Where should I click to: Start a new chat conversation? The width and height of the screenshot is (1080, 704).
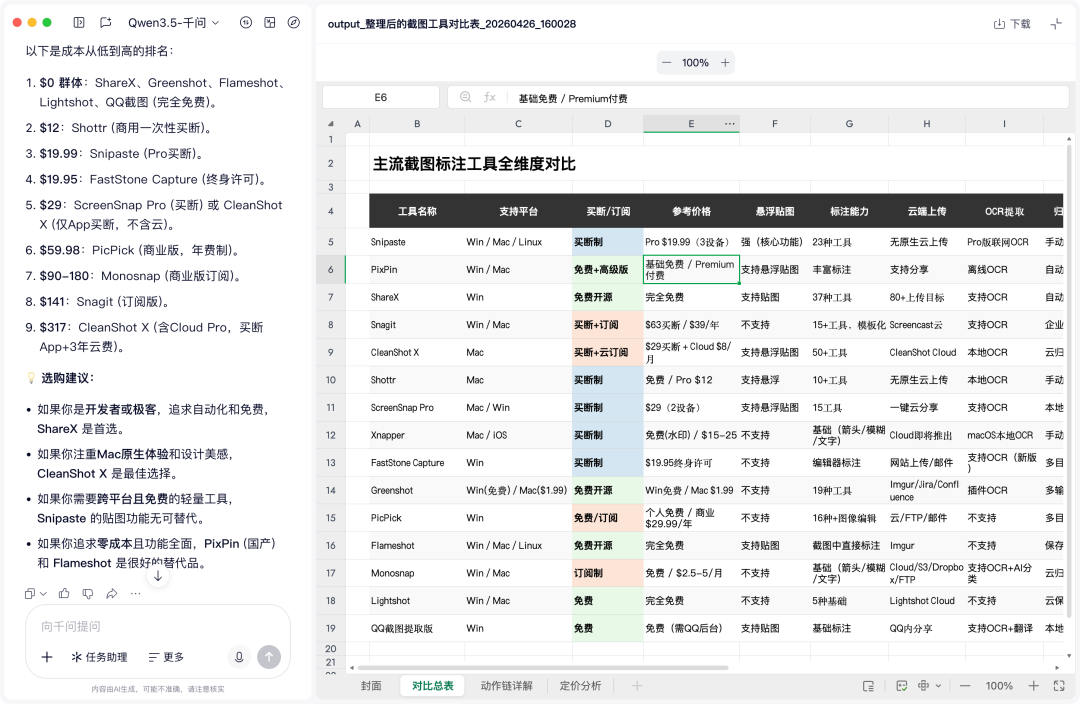[105, 23]
